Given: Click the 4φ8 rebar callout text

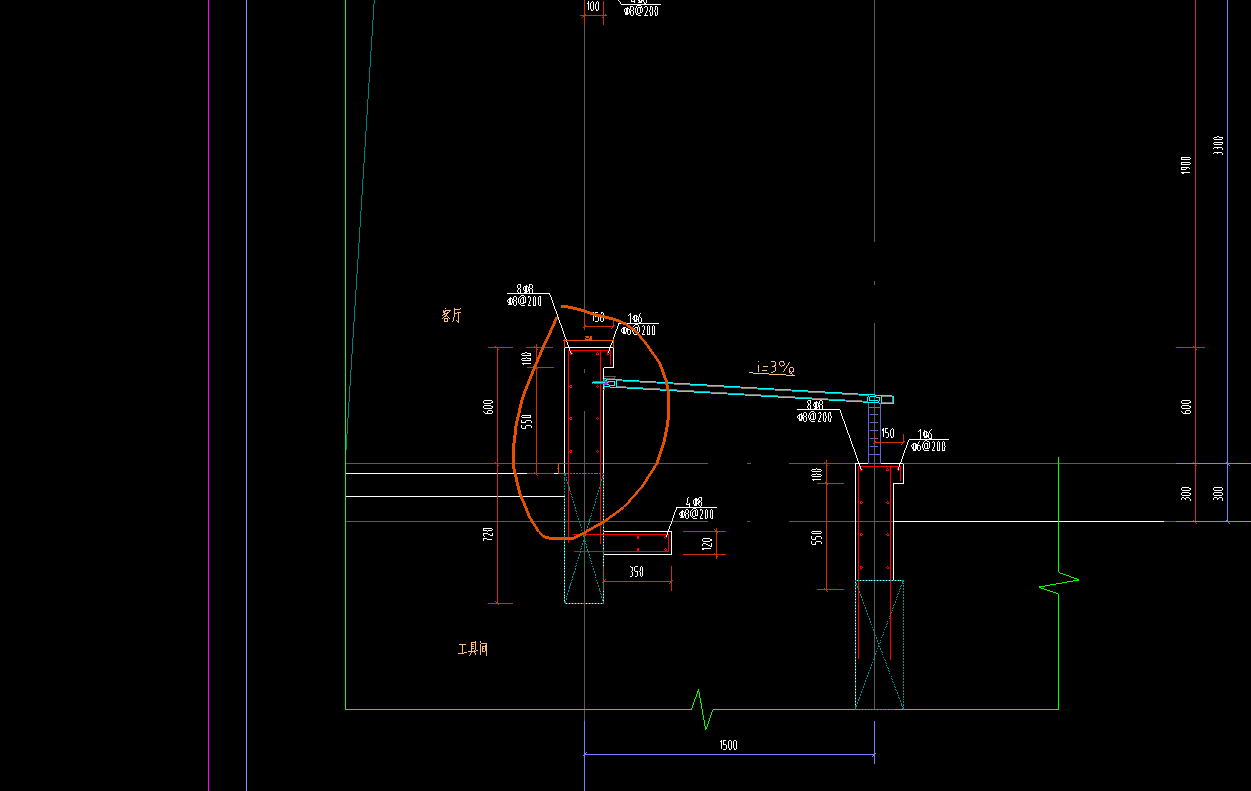Looking at the screenshot, I should click(x=696, y=502).
